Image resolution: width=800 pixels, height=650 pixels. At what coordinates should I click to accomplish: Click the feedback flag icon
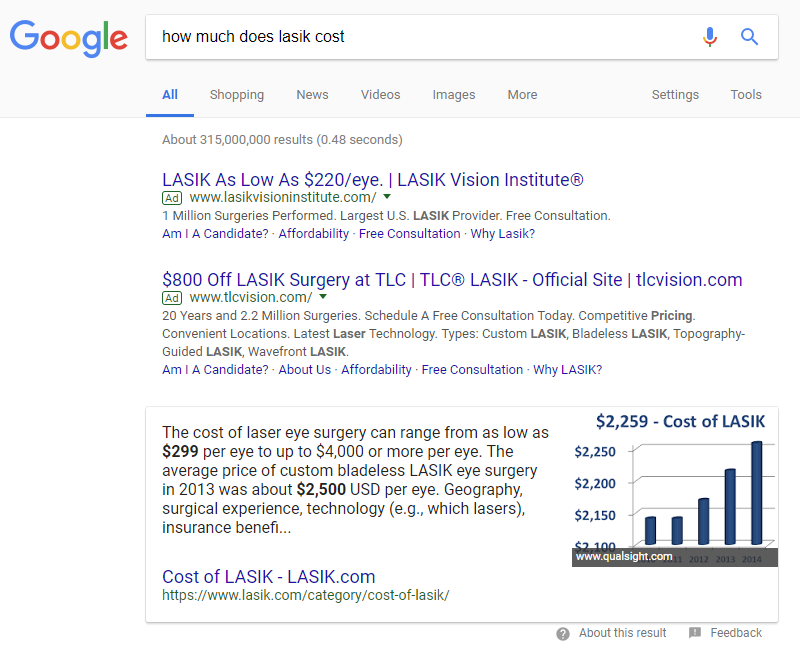coord(695,633)
